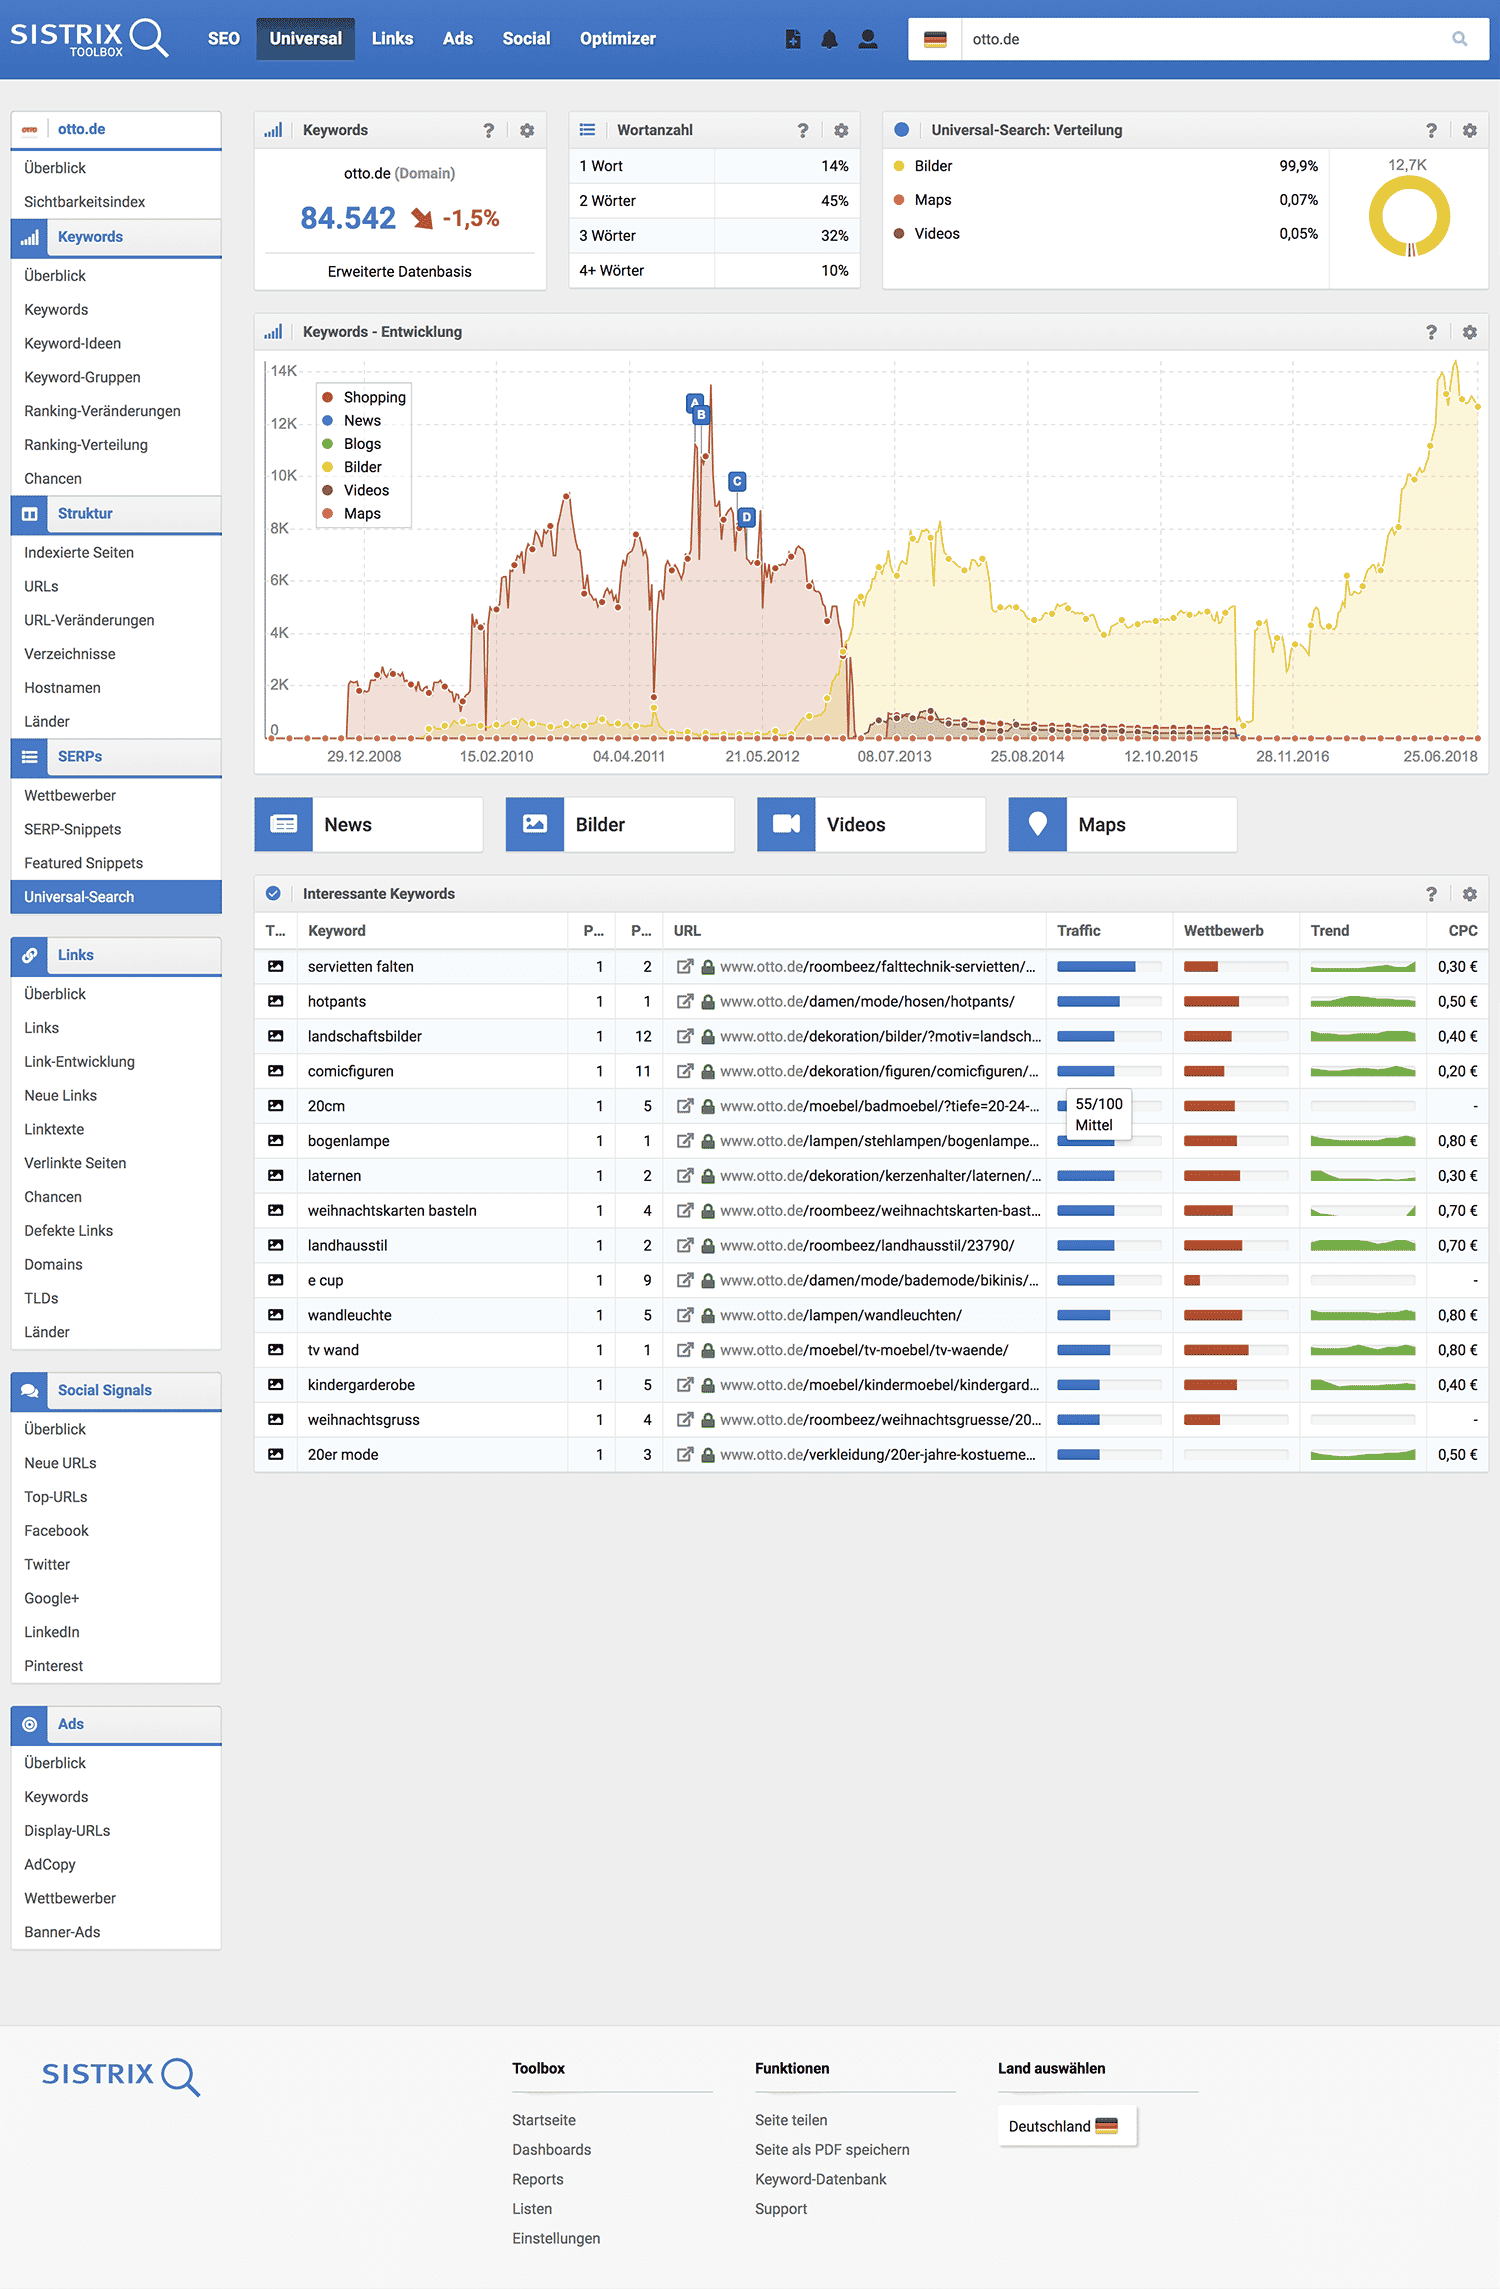Viewport: 1500px width, 2289px height.
Task: Toggle Blogs series in chart legend
Action: click(x=352, y=443)
